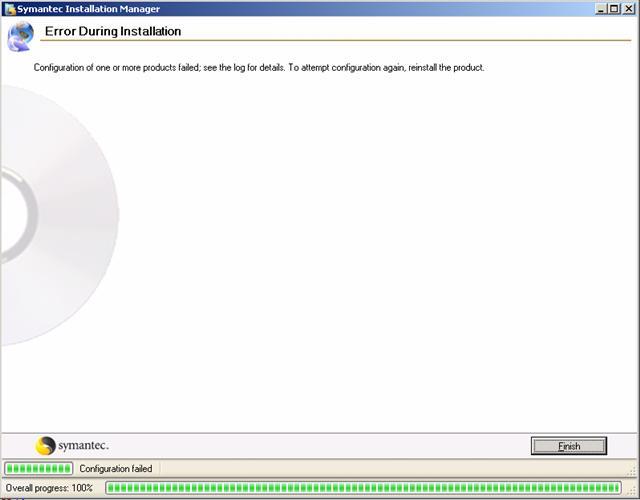Minimize the Symantec Installation Manager window

(x=600, y=9)
